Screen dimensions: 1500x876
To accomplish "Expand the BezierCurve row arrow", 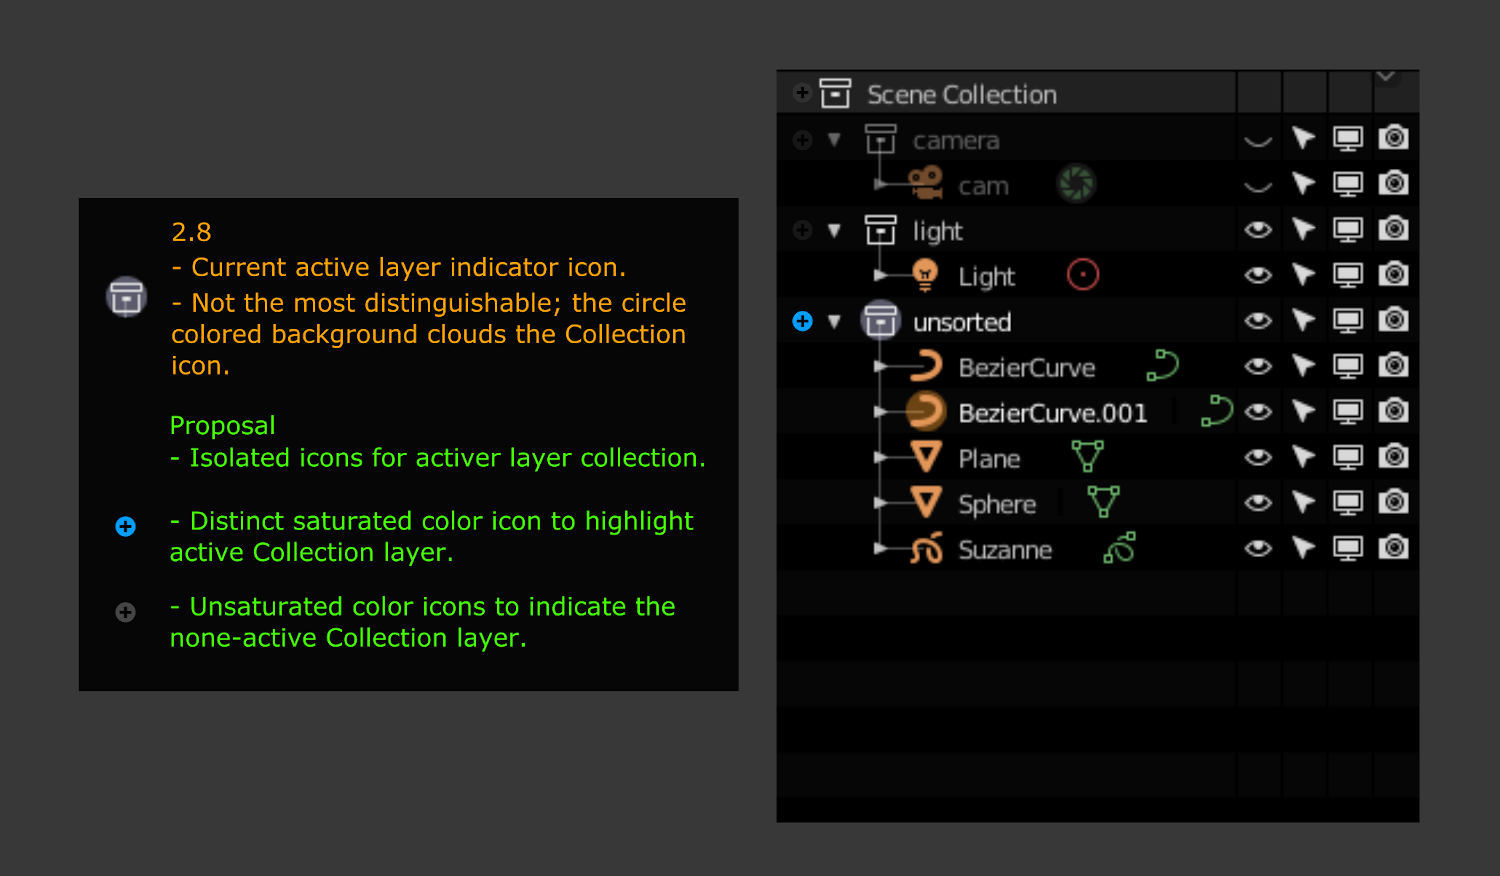I will 880,367.
